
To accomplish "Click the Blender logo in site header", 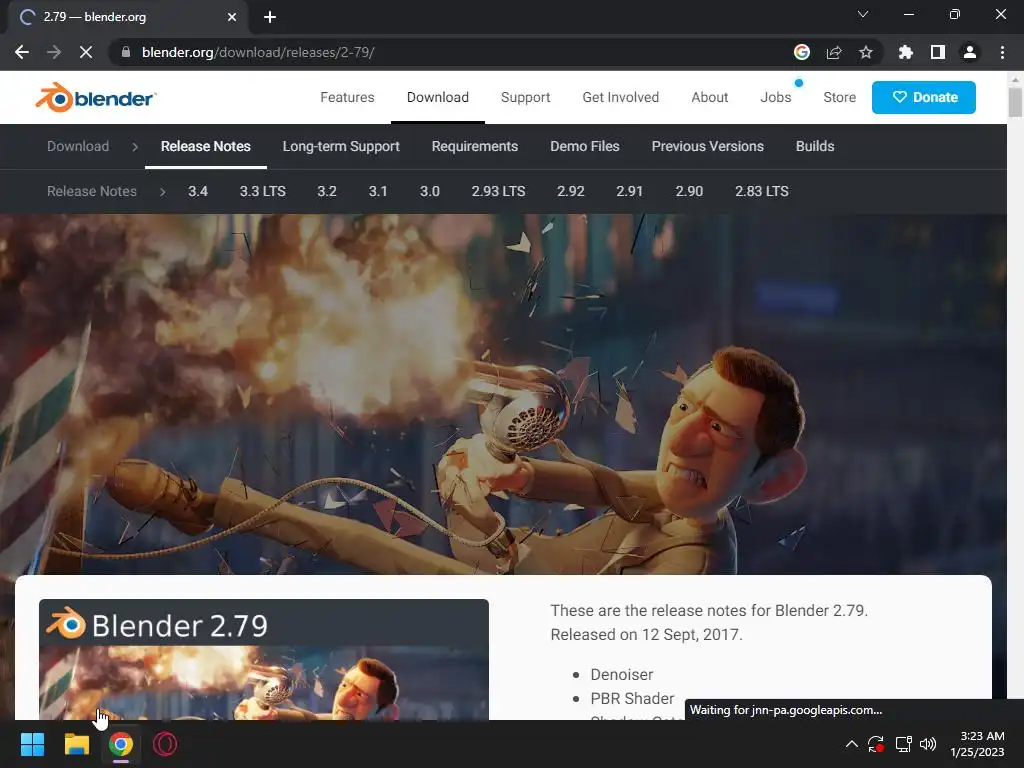I will coord(95,98).
